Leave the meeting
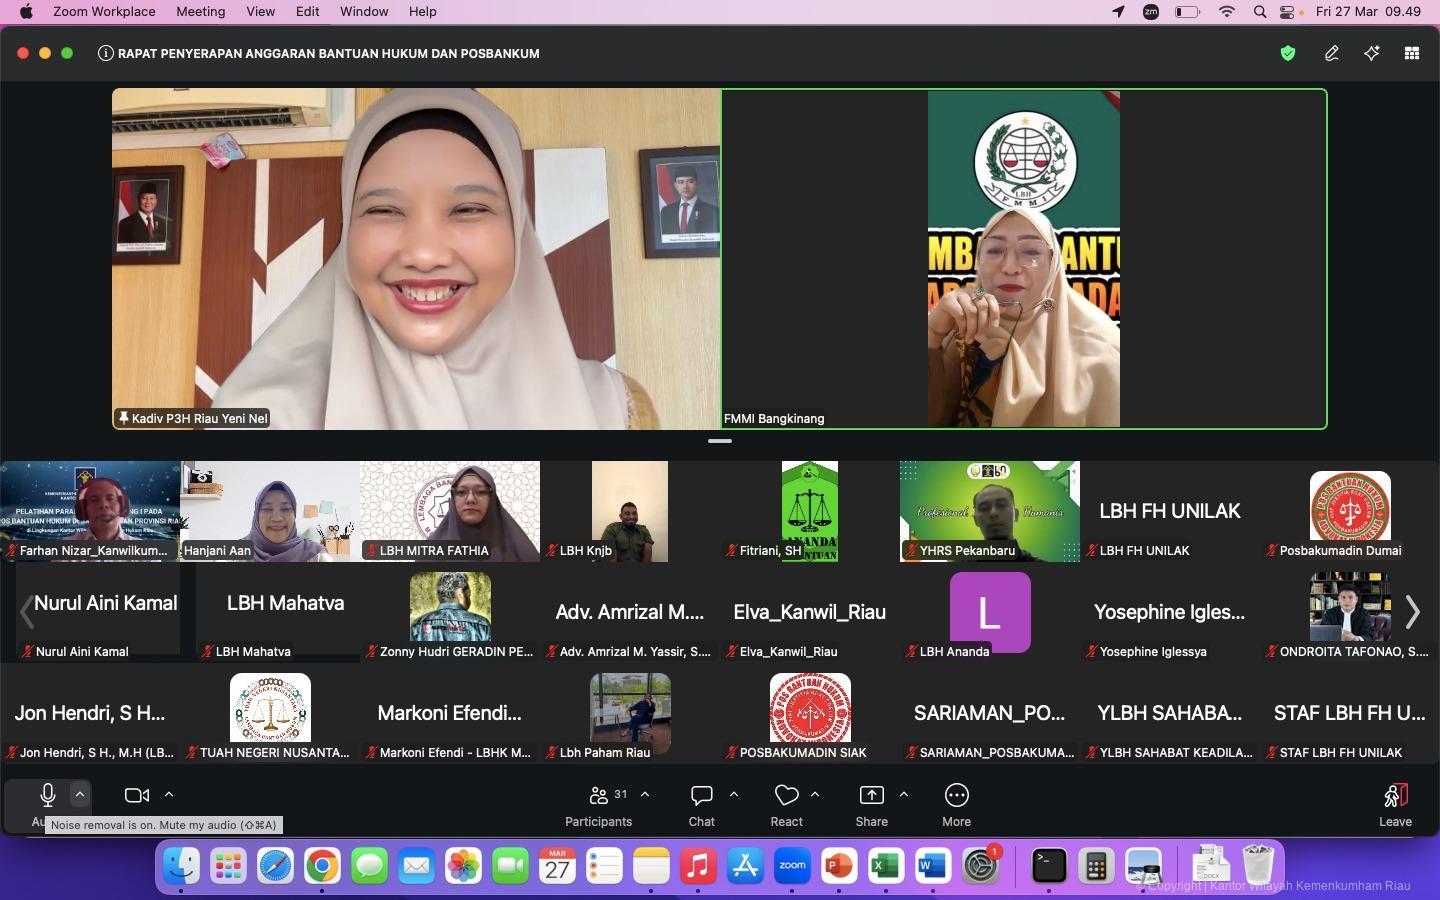The width and height of the screenshot is (1440, 900). 1395,804
